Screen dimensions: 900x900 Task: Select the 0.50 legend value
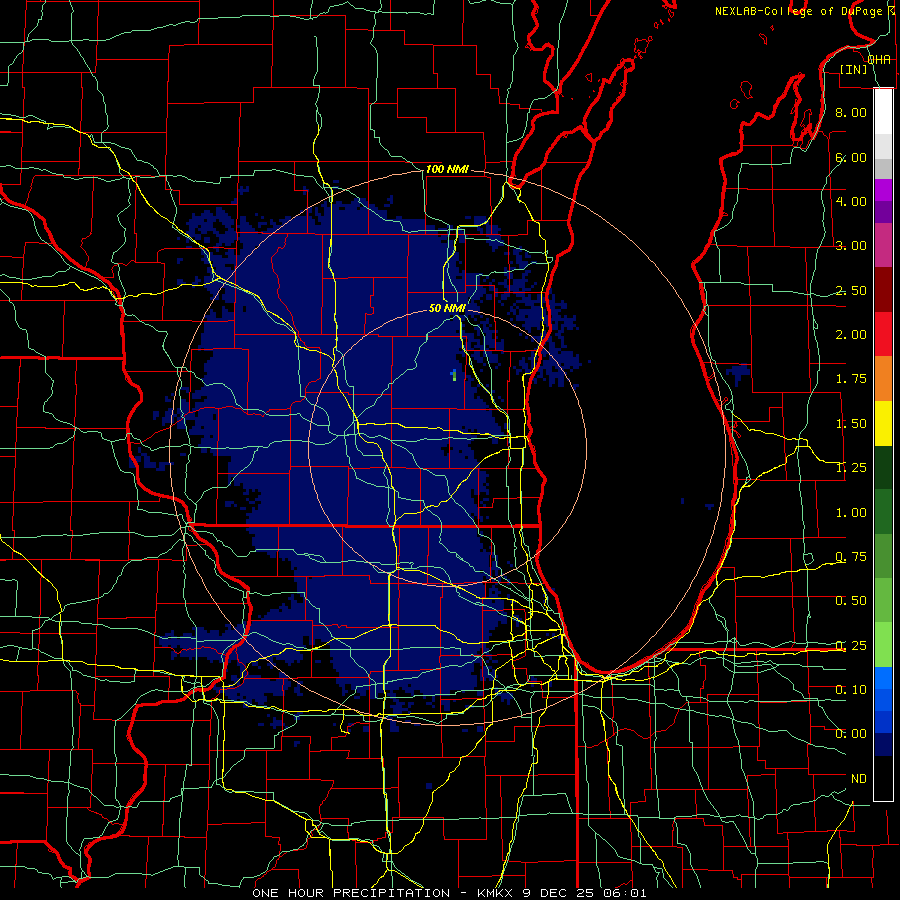[x=851, y=601]
